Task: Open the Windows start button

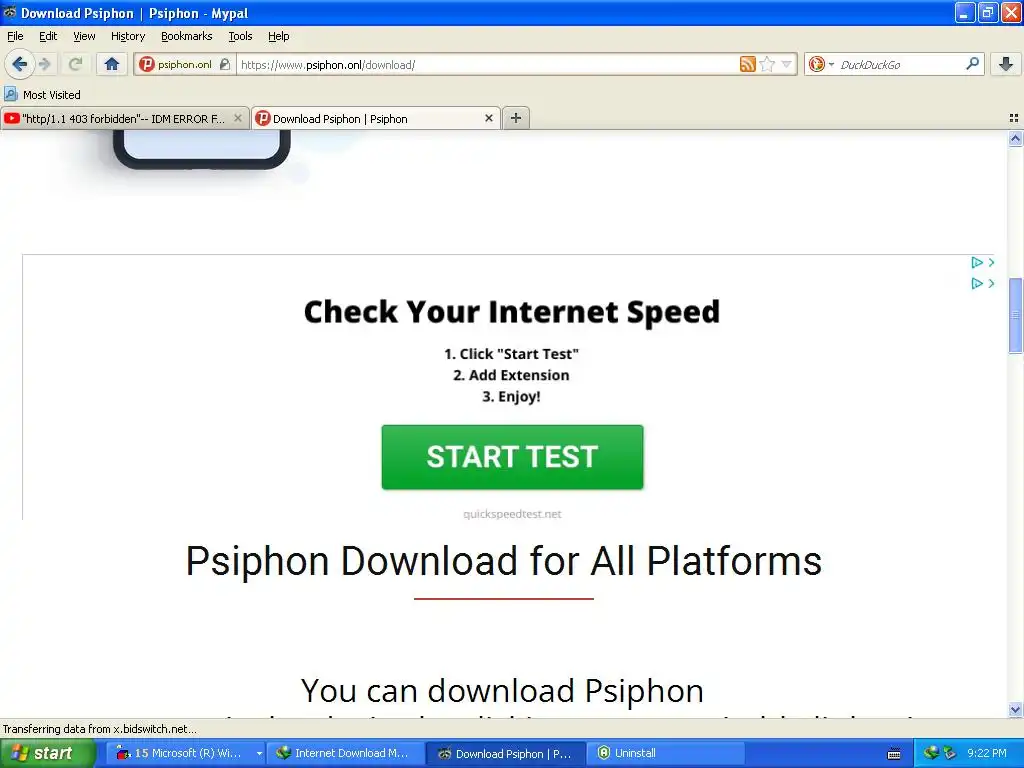Action: point(47,754)
